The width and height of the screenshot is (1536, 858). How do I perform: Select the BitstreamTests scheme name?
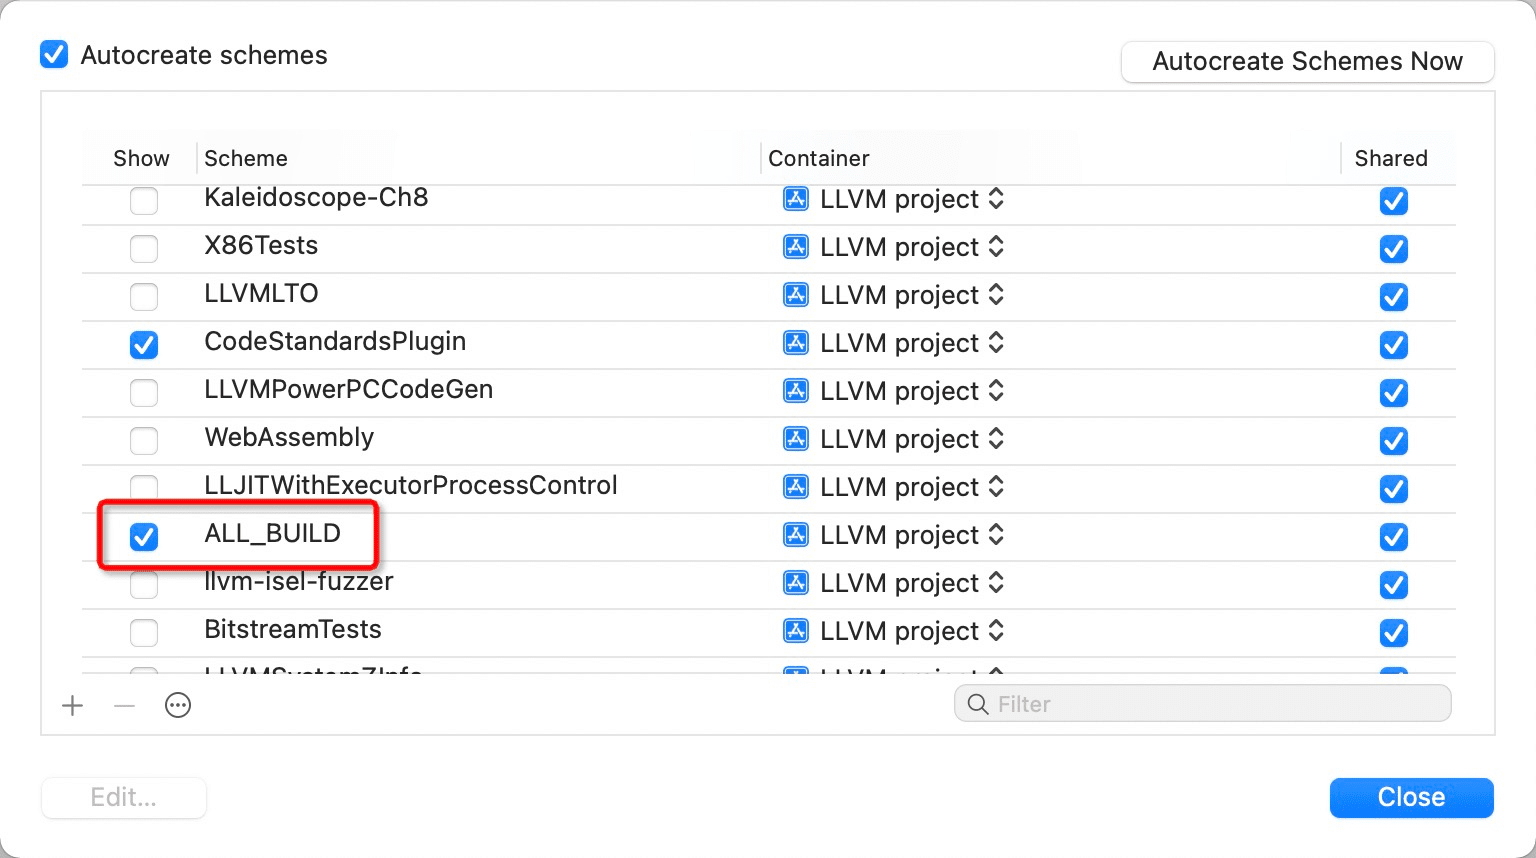click(293, 629)
